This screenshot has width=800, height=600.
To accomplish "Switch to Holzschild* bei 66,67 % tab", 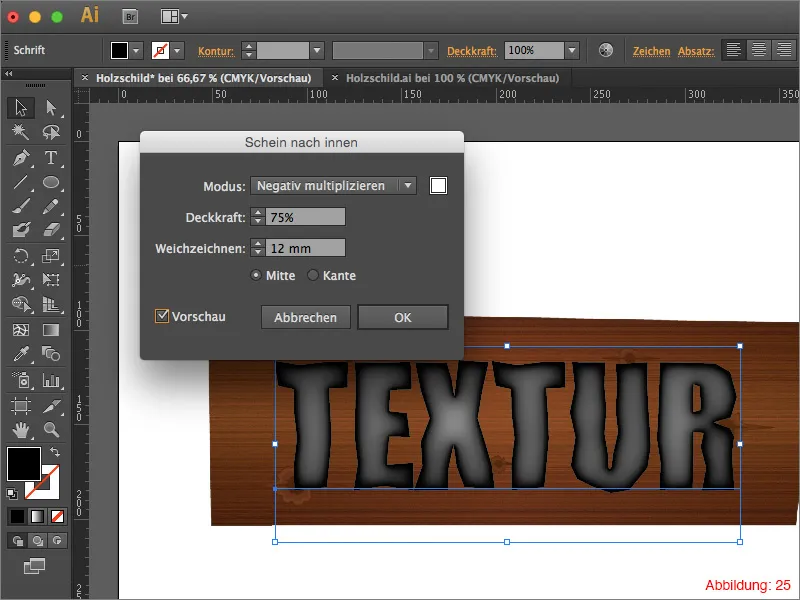I will pos(204,78).
